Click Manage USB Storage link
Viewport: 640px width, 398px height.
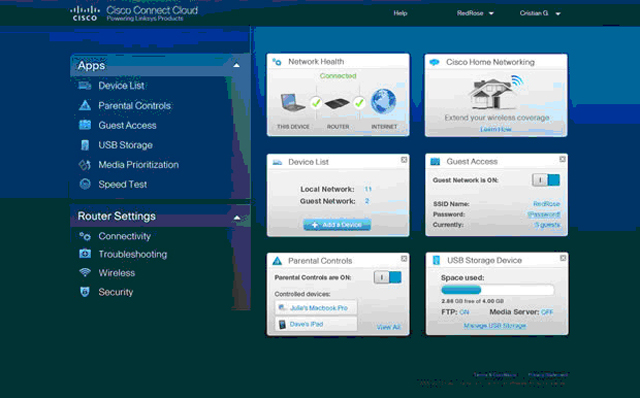point(495,325)
